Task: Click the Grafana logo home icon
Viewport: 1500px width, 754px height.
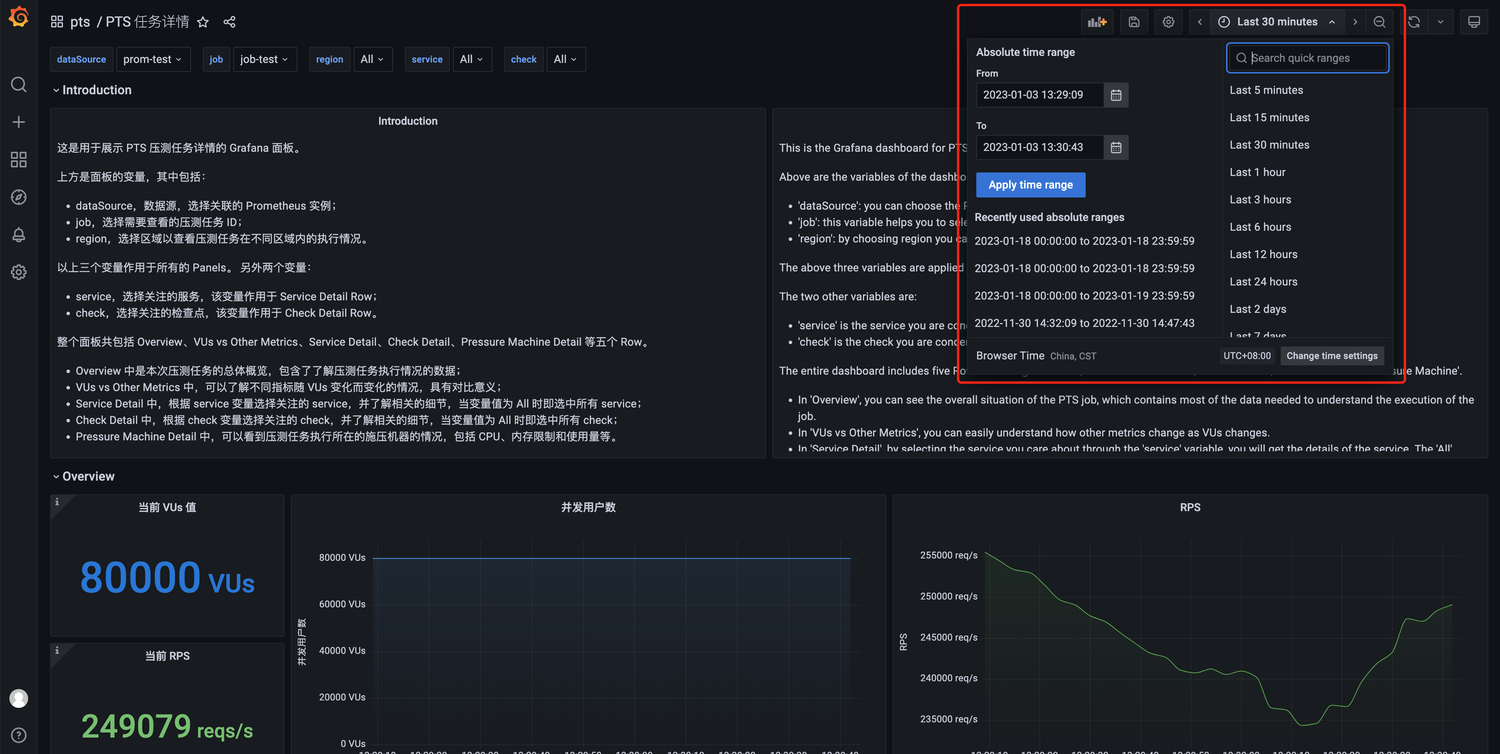Action: (18, 17)
